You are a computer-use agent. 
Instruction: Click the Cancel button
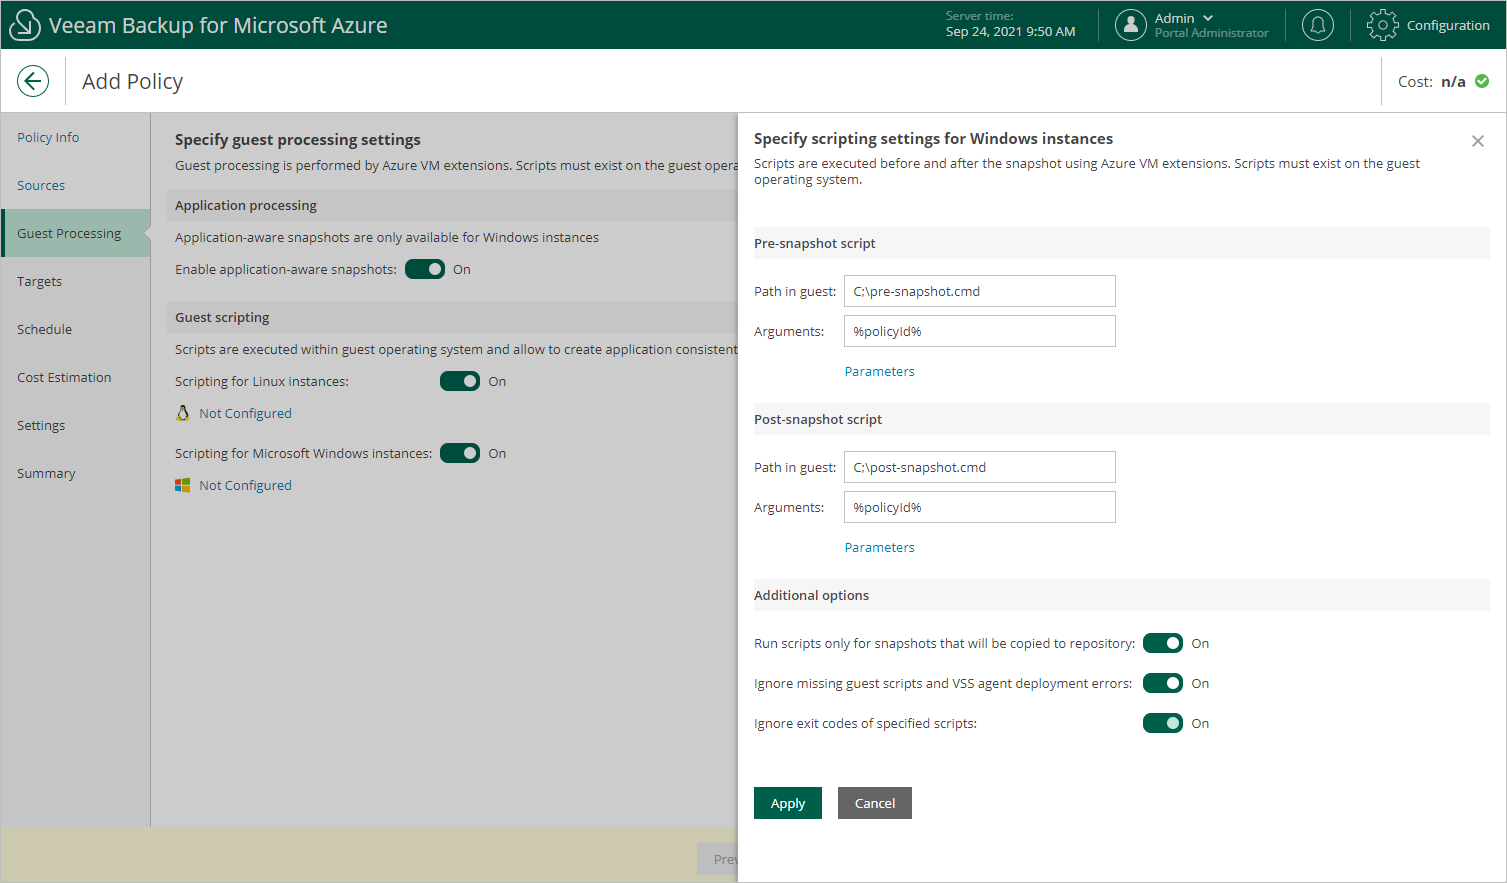point(875,803)
